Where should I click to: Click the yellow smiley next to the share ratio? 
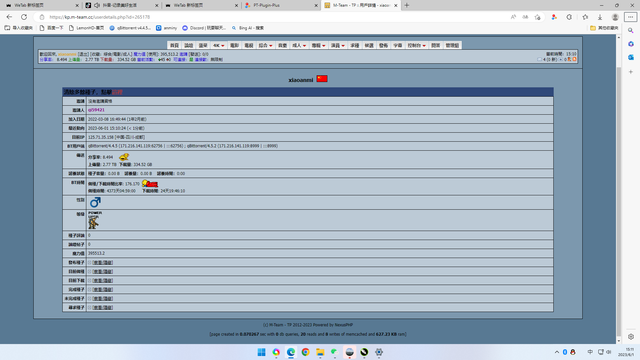[124, 157]
